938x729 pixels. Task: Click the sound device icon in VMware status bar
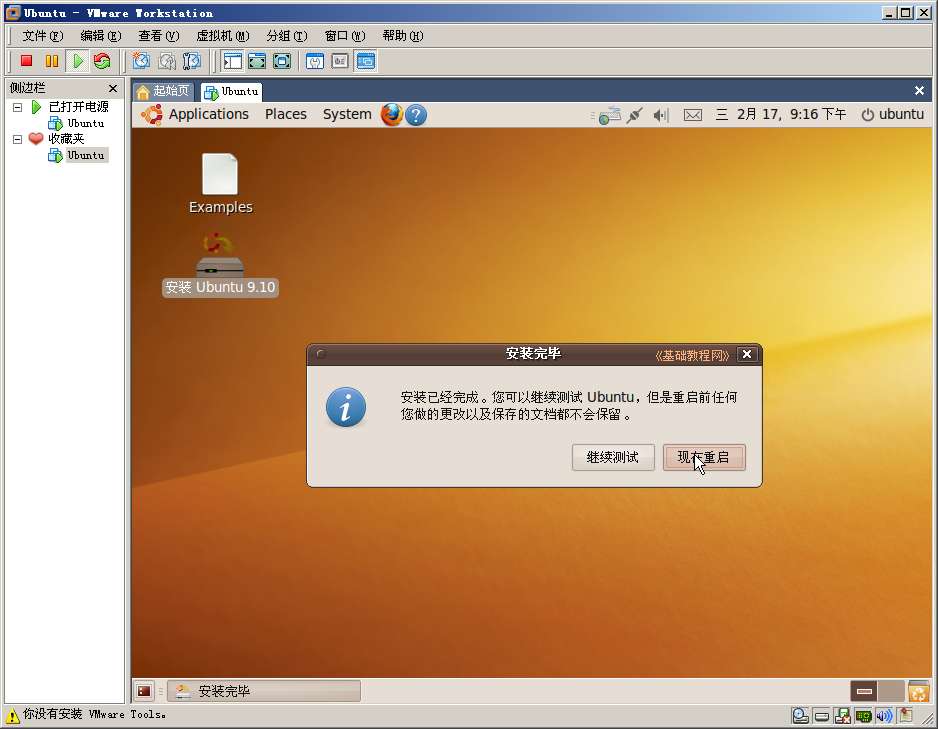(884, 716)
